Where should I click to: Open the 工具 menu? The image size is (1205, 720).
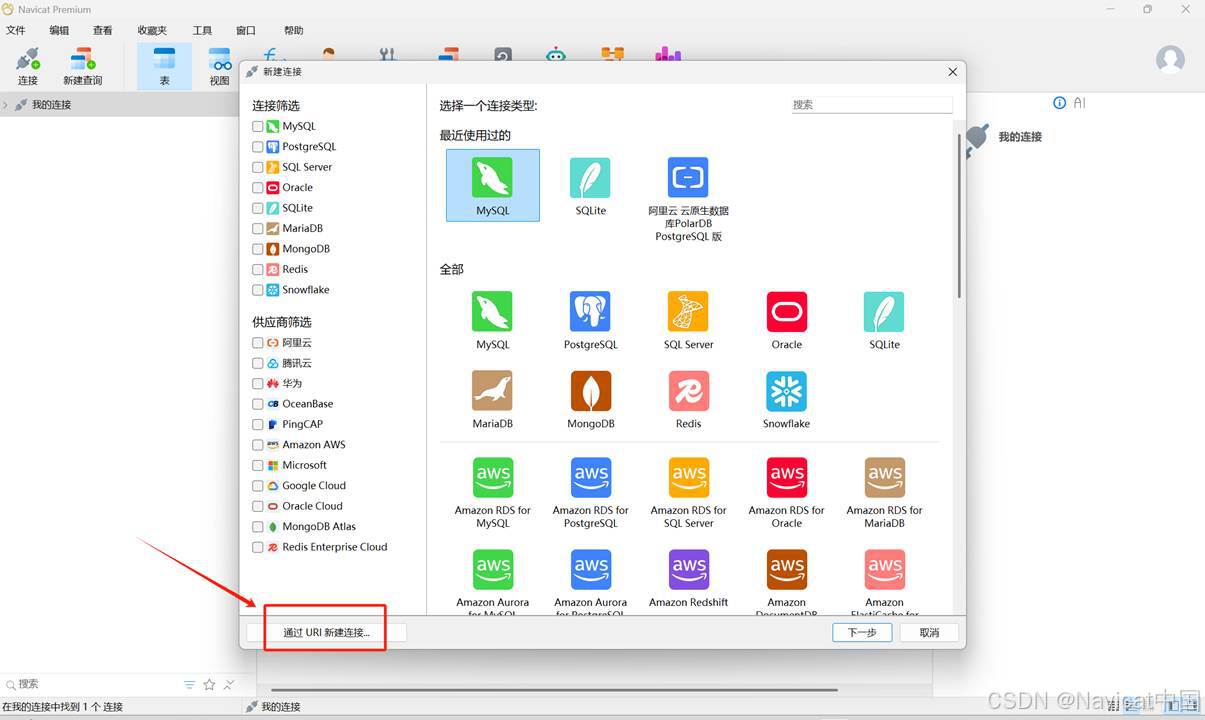(x=202, y=31)
